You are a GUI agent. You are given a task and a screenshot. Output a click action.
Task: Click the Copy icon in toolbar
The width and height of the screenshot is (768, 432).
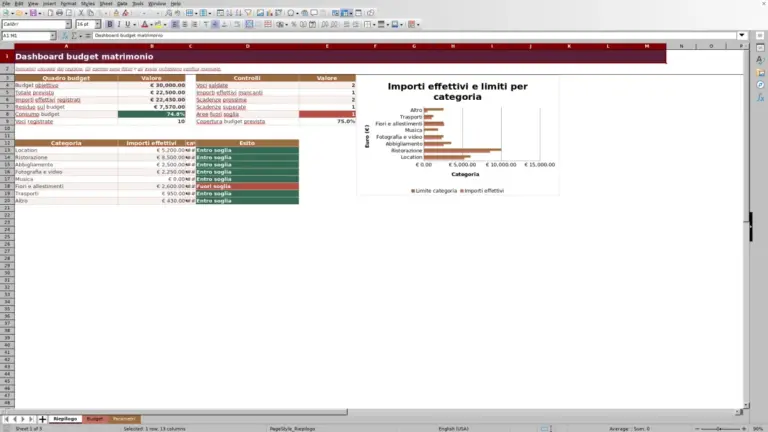[91, 13]
